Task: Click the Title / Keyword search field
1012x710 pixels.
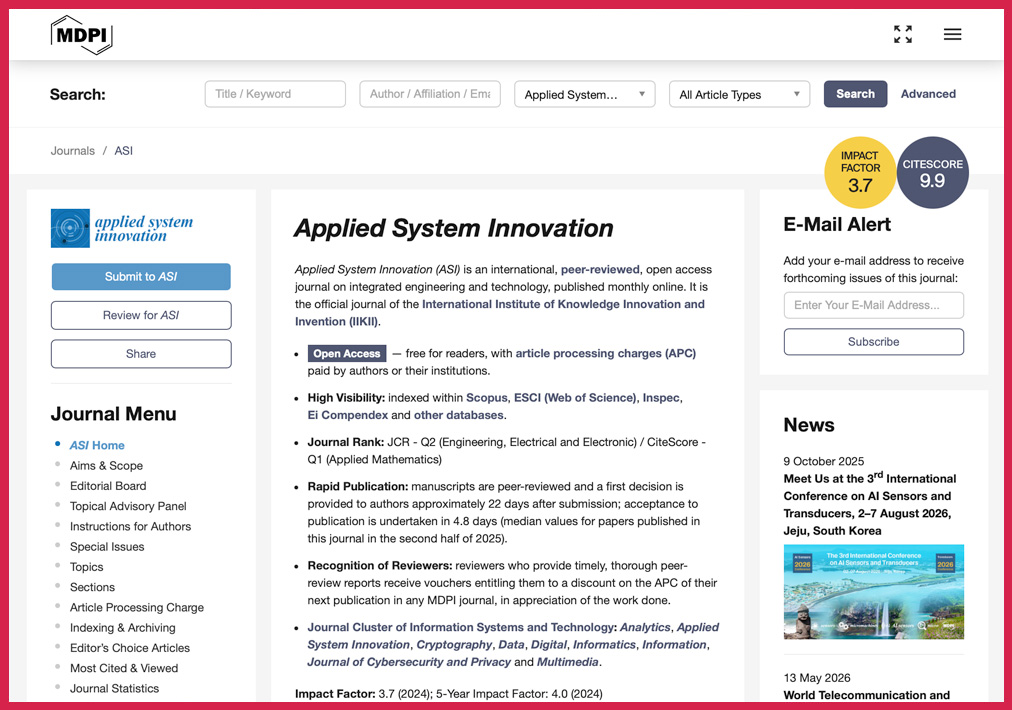Action: (x=275, y=94)
